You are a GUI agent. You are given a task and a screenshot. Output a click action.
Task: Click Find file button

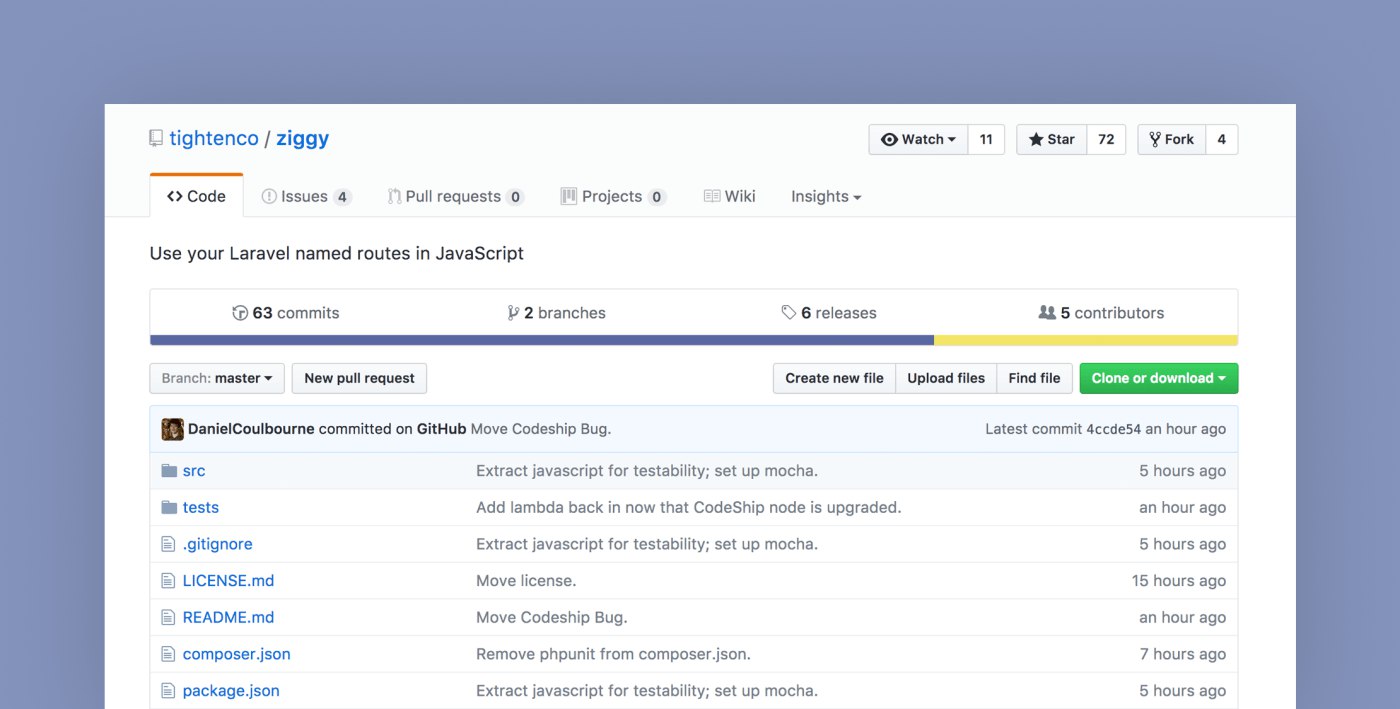click(x=1034, y=378)
